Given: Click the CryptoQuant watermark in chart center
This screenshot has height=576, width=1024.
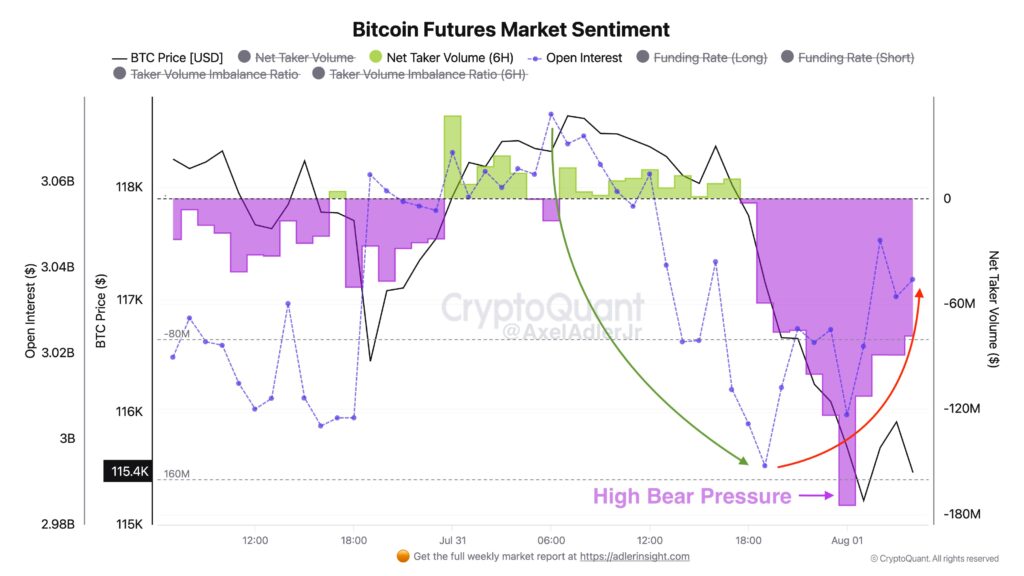Looking at the screenshot, I should pyautogui.click(x=543, y=308).
